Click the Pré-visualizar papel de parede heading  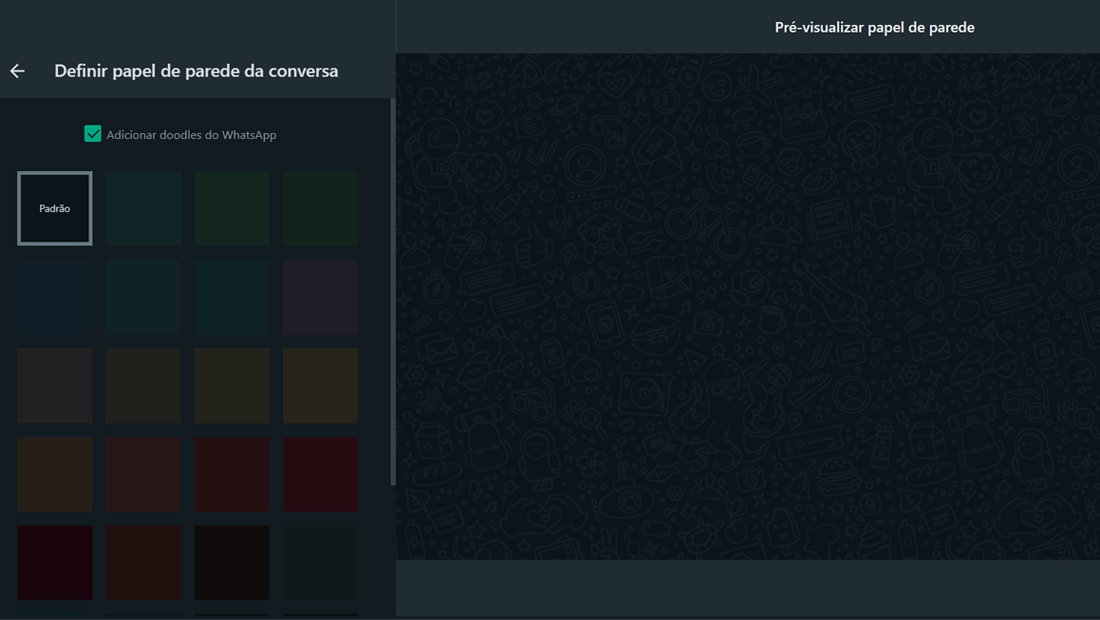pos(874,27)
